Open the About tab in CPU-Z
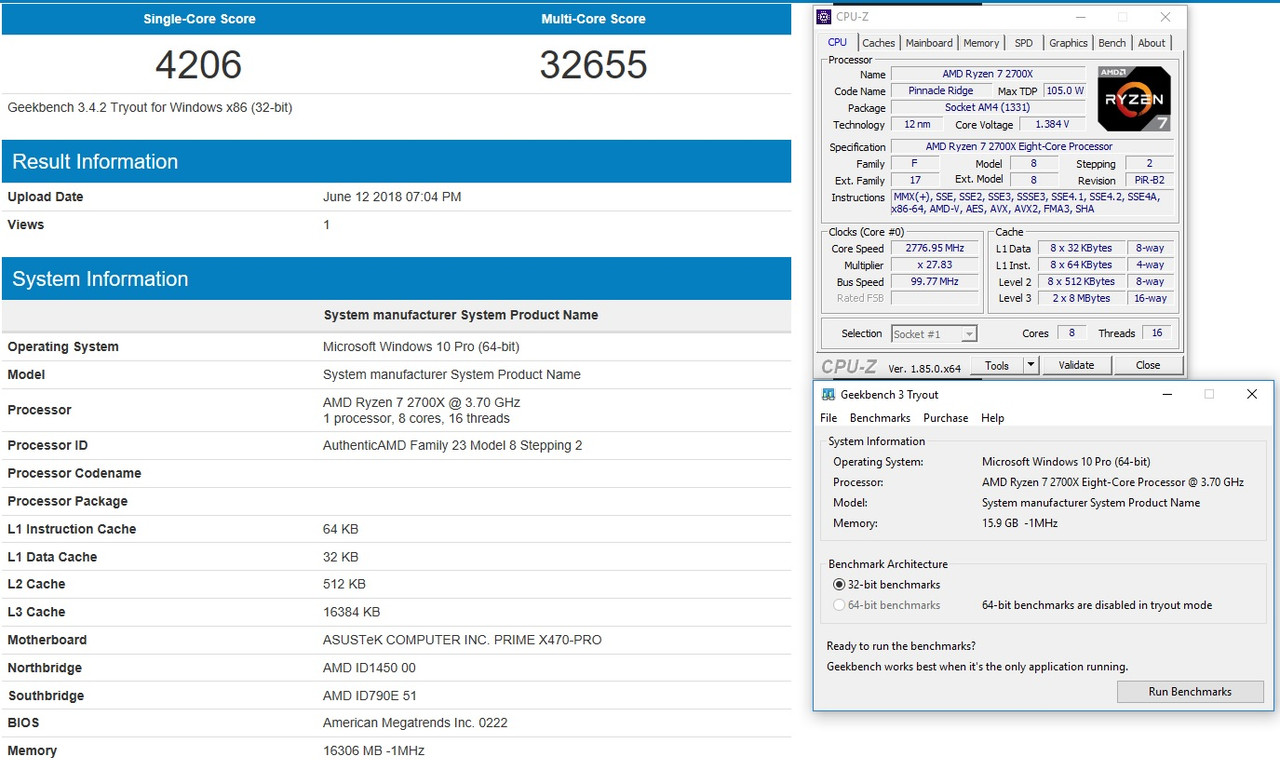Viewport: 1280px width, 772px height. click(1152, 43)
